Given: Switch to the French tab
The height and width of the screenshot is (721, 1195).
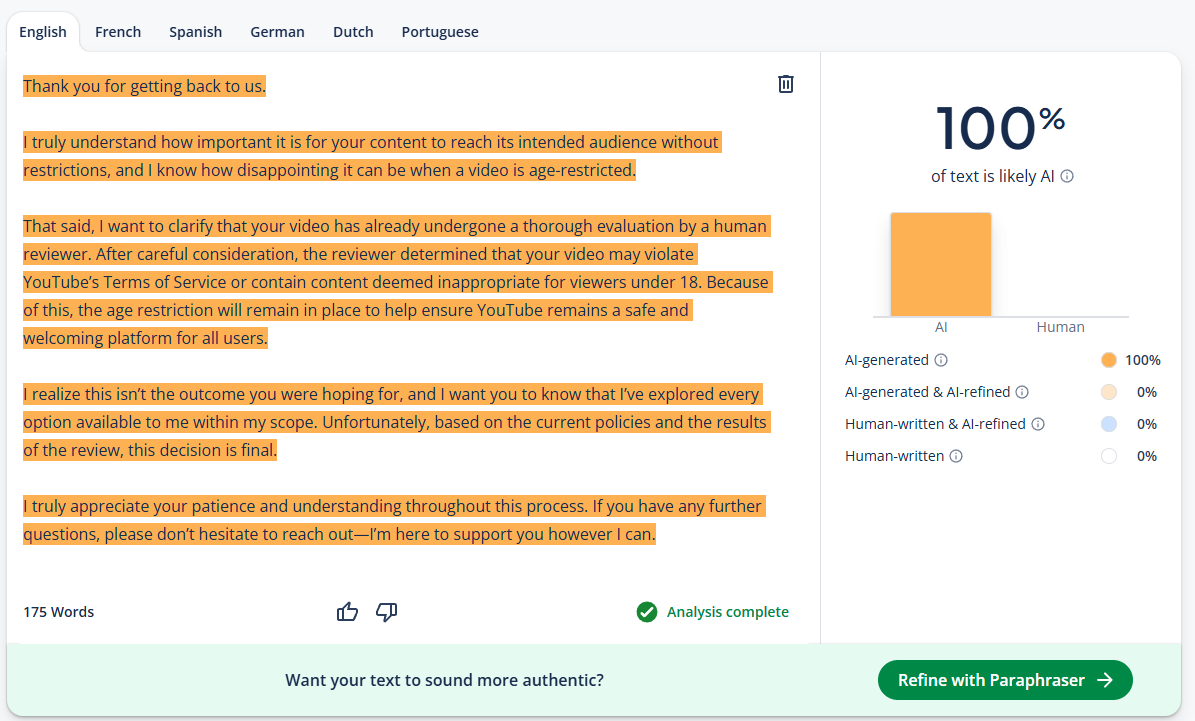Looking at the screenshot, I should click(118, 32).
